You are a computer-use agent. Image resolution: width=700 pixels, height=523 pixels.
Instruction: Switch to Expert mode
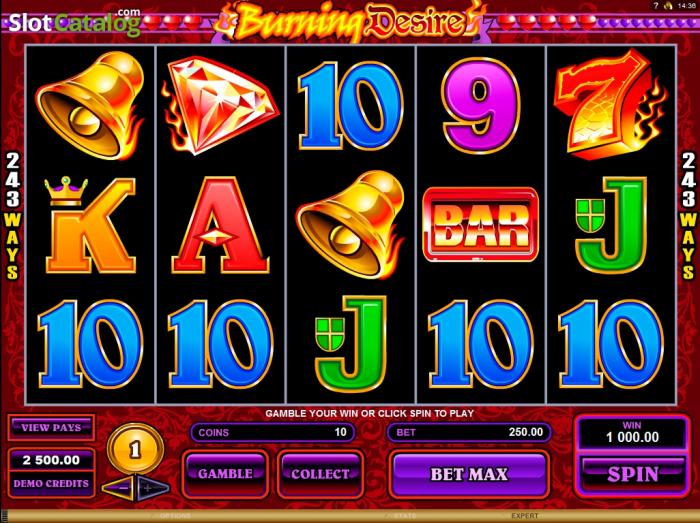(525, 516)
